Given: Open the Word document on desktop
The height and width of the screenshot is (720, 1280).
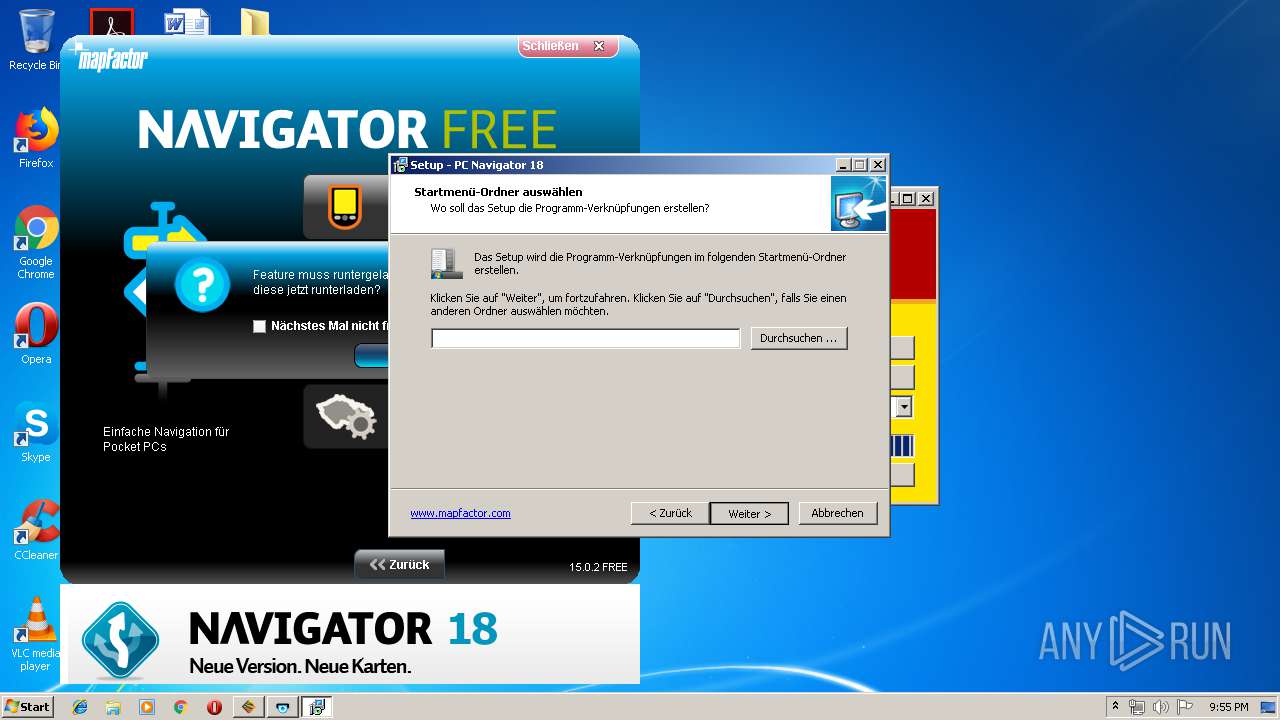Looking at the screenshot, I should (187, 21).
